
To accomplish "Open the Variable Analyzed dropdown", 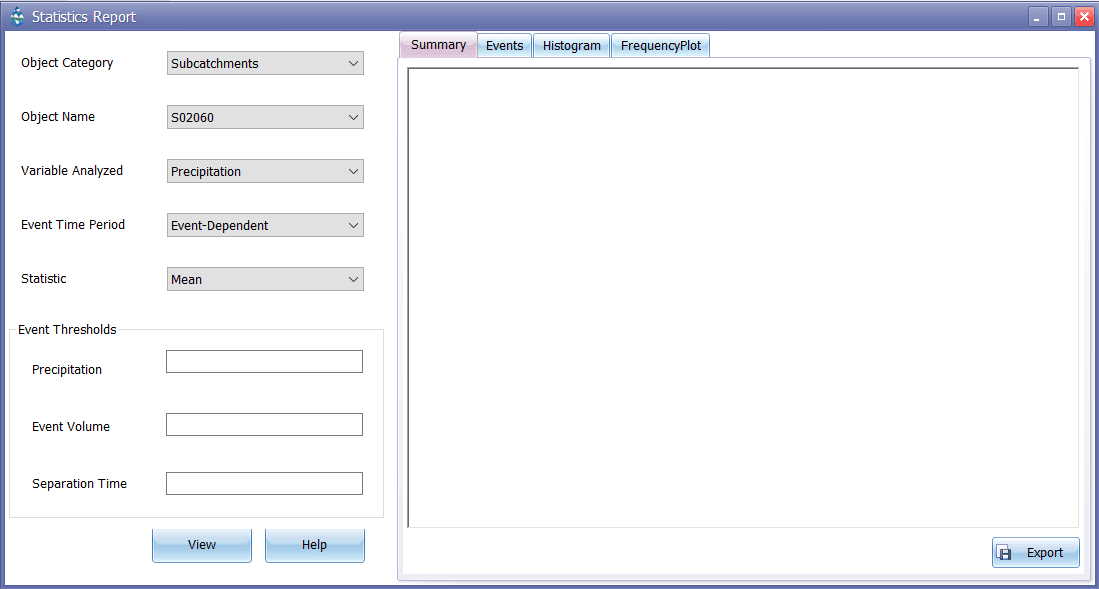I will pyautogui.click(x=265, y=171).
